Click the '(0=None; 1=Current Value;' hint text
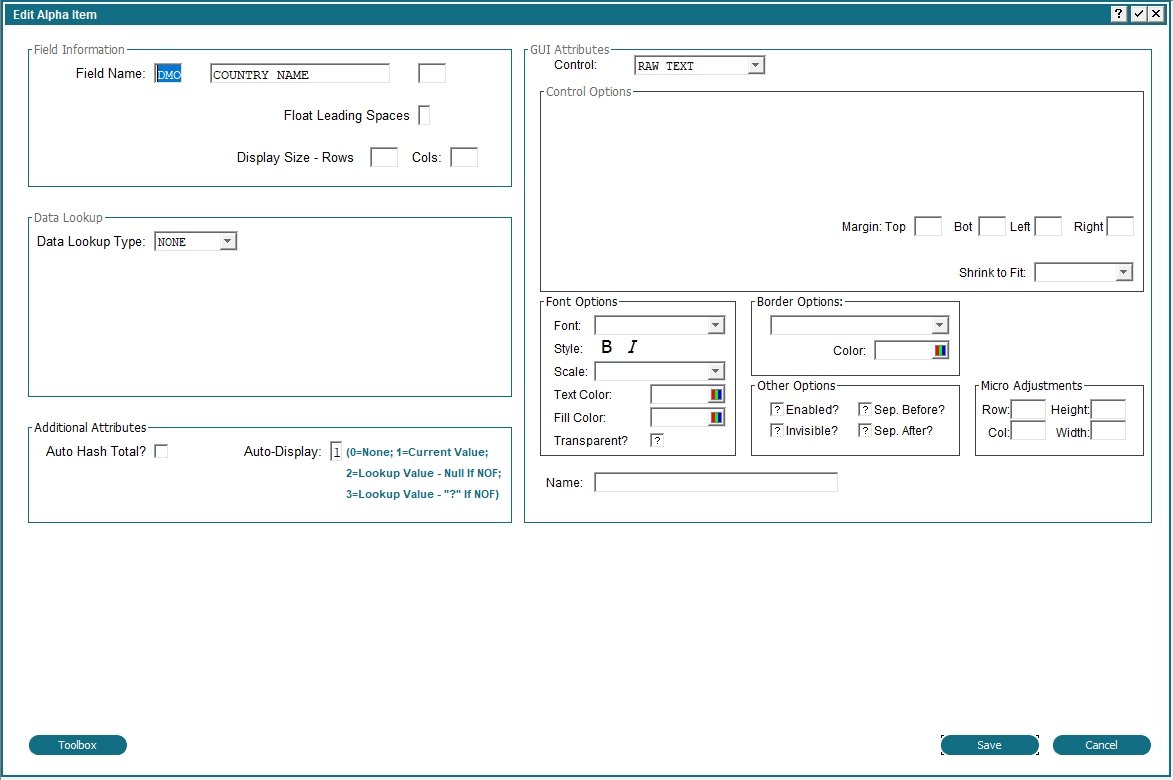 pos(417,452)
